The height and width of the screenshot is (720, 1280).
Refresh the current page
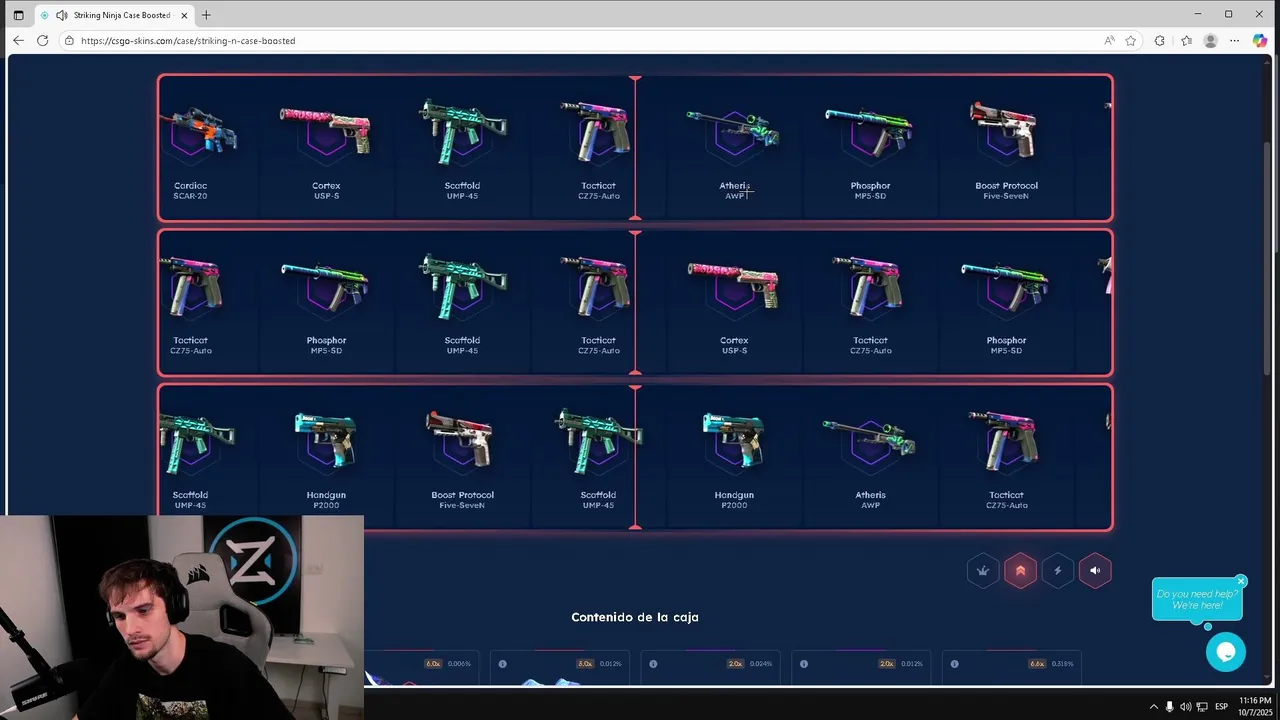[x=42, y=41]
